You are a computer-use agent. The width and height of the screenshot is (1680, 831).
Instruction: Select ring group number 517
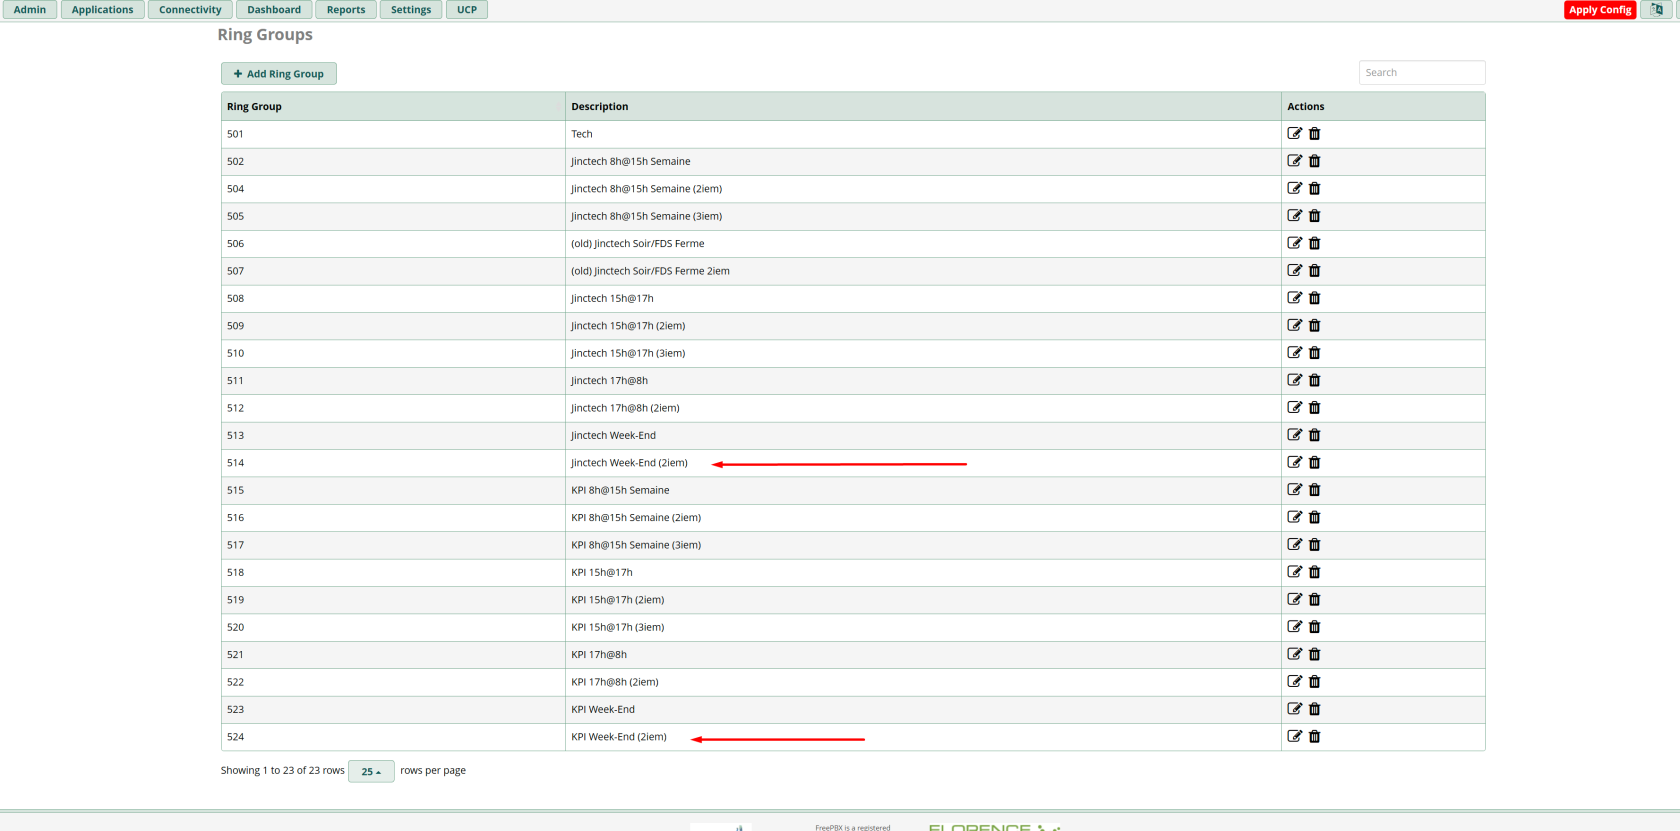[235, 545]
